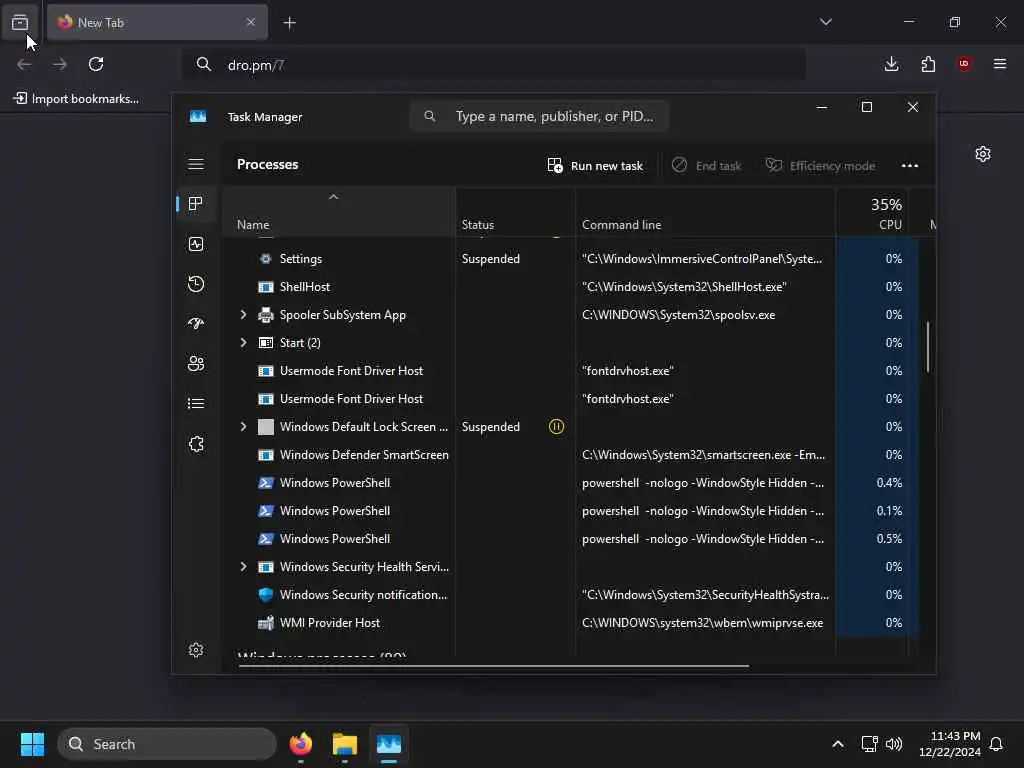Expand the Windows Security Health Service row
The height and width of the screenshot is (768, 1024).
[x=244, y=567]
